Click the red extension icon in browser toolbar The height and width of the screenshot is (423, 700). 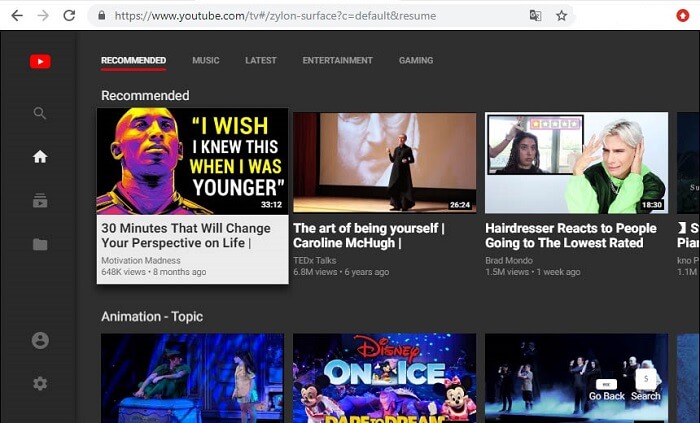coord(683,16)
